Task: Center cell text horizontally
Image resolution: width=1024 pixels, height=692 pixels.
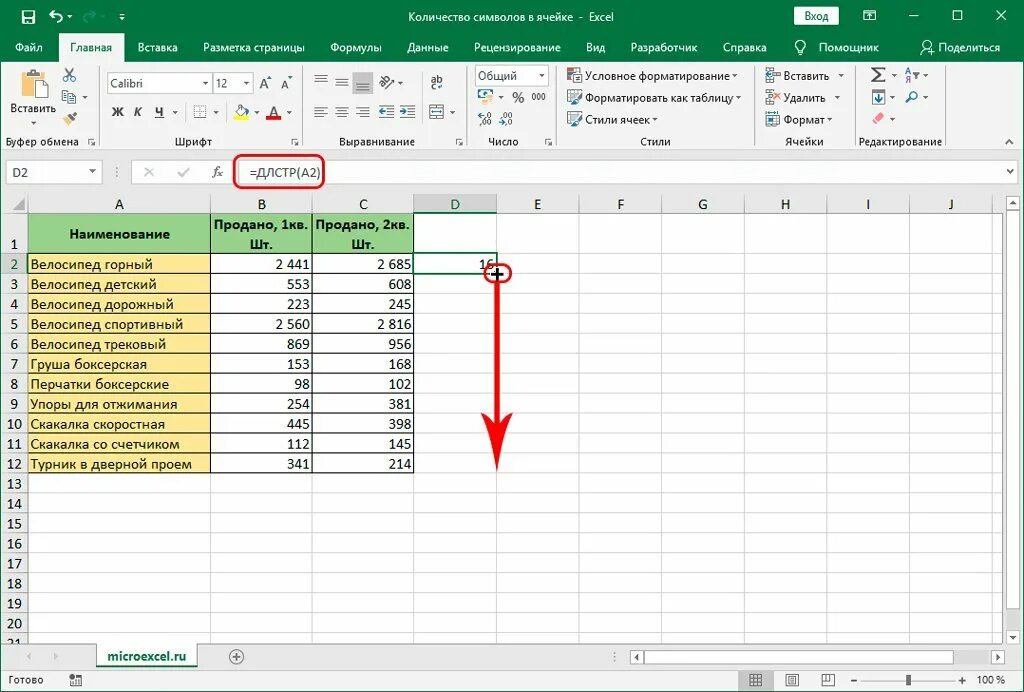Action: (x=342, y=112)
